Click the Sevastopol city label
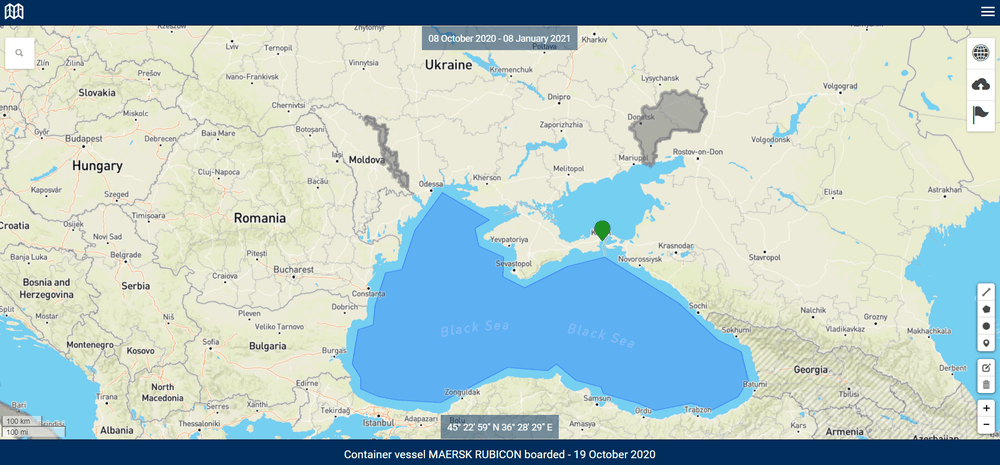1000x465 pixels. tap(513, 263)
